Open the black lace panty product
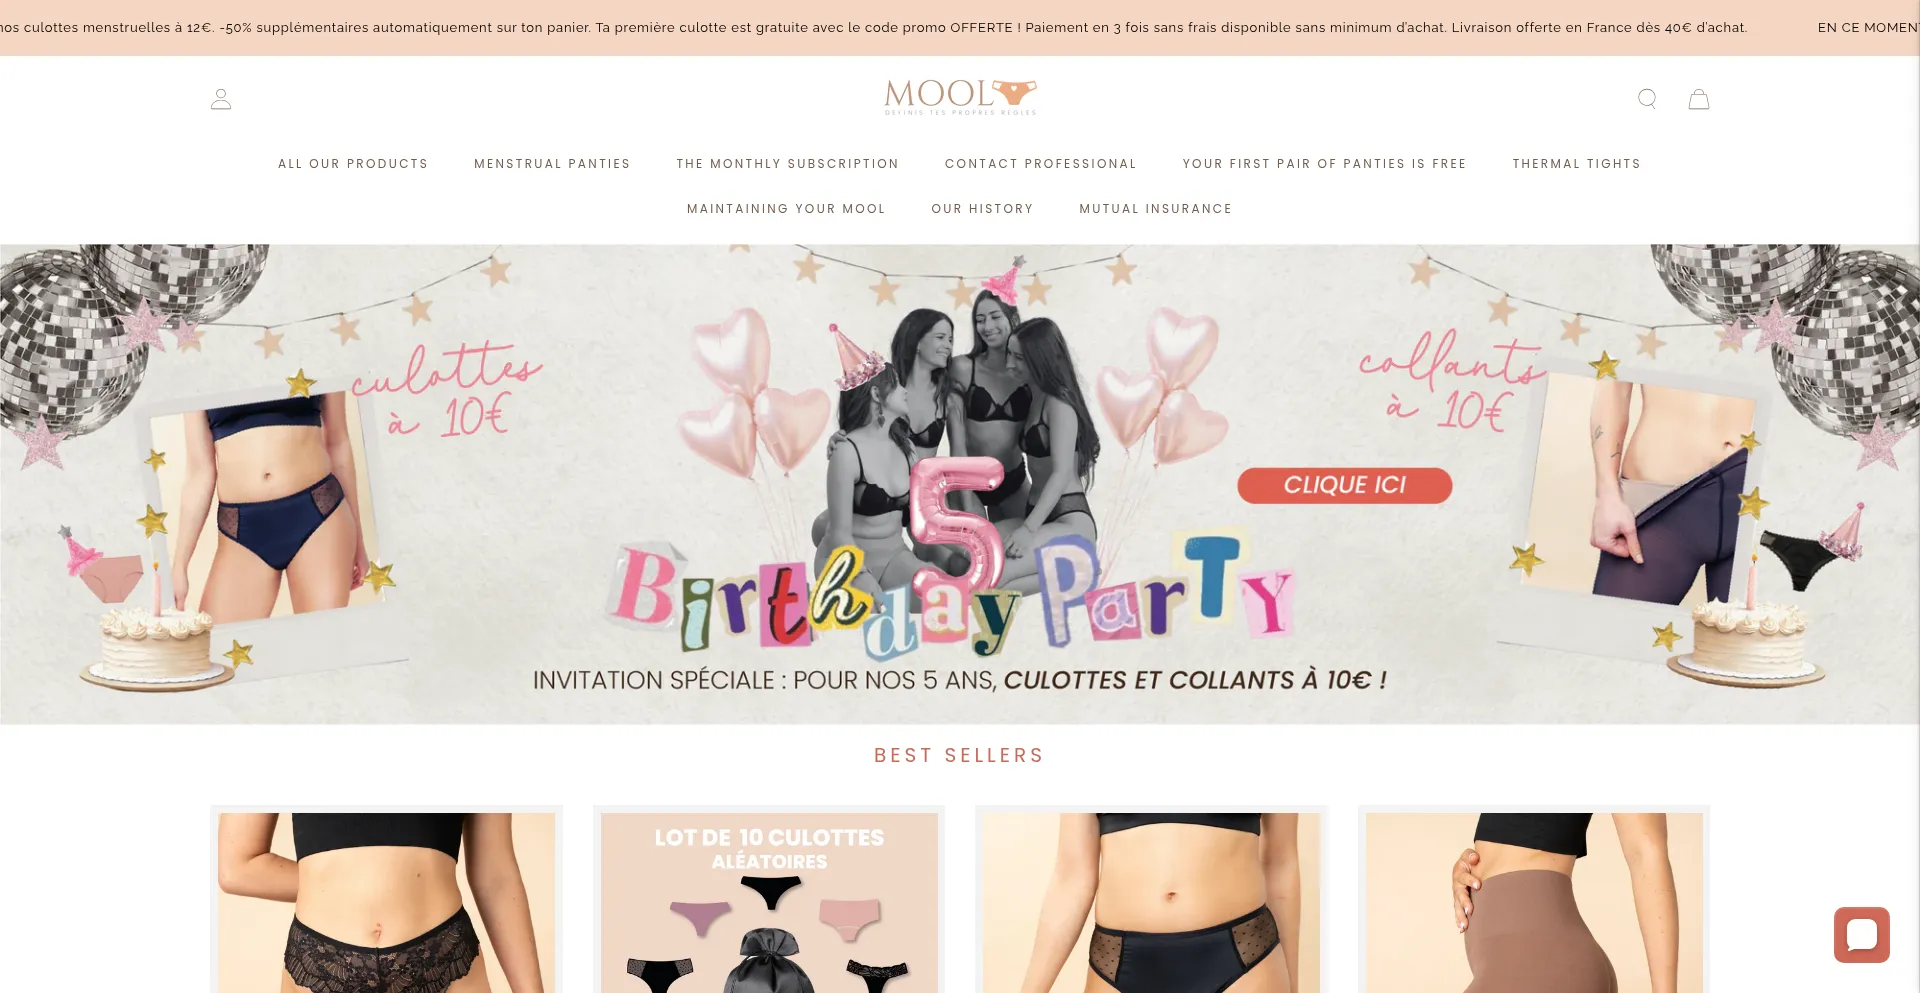 (x=386, y=900)
